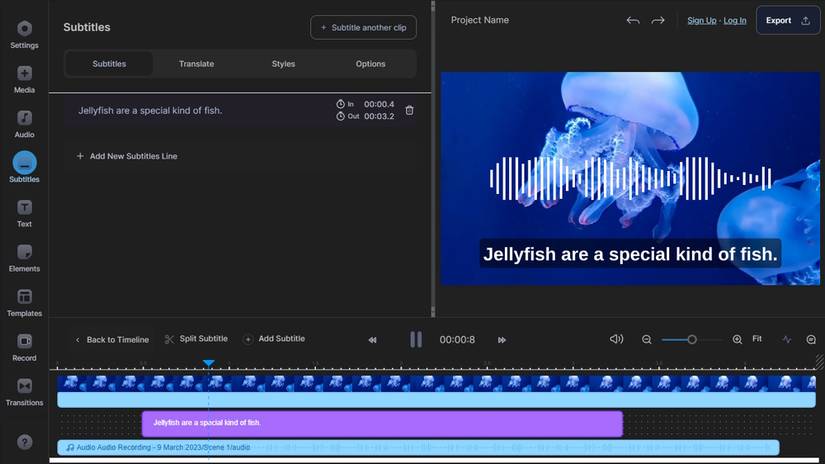Open the Transitions sidebar panel
Image resolution: width=825 pixels, height=464 pixels.
[24, 392]
